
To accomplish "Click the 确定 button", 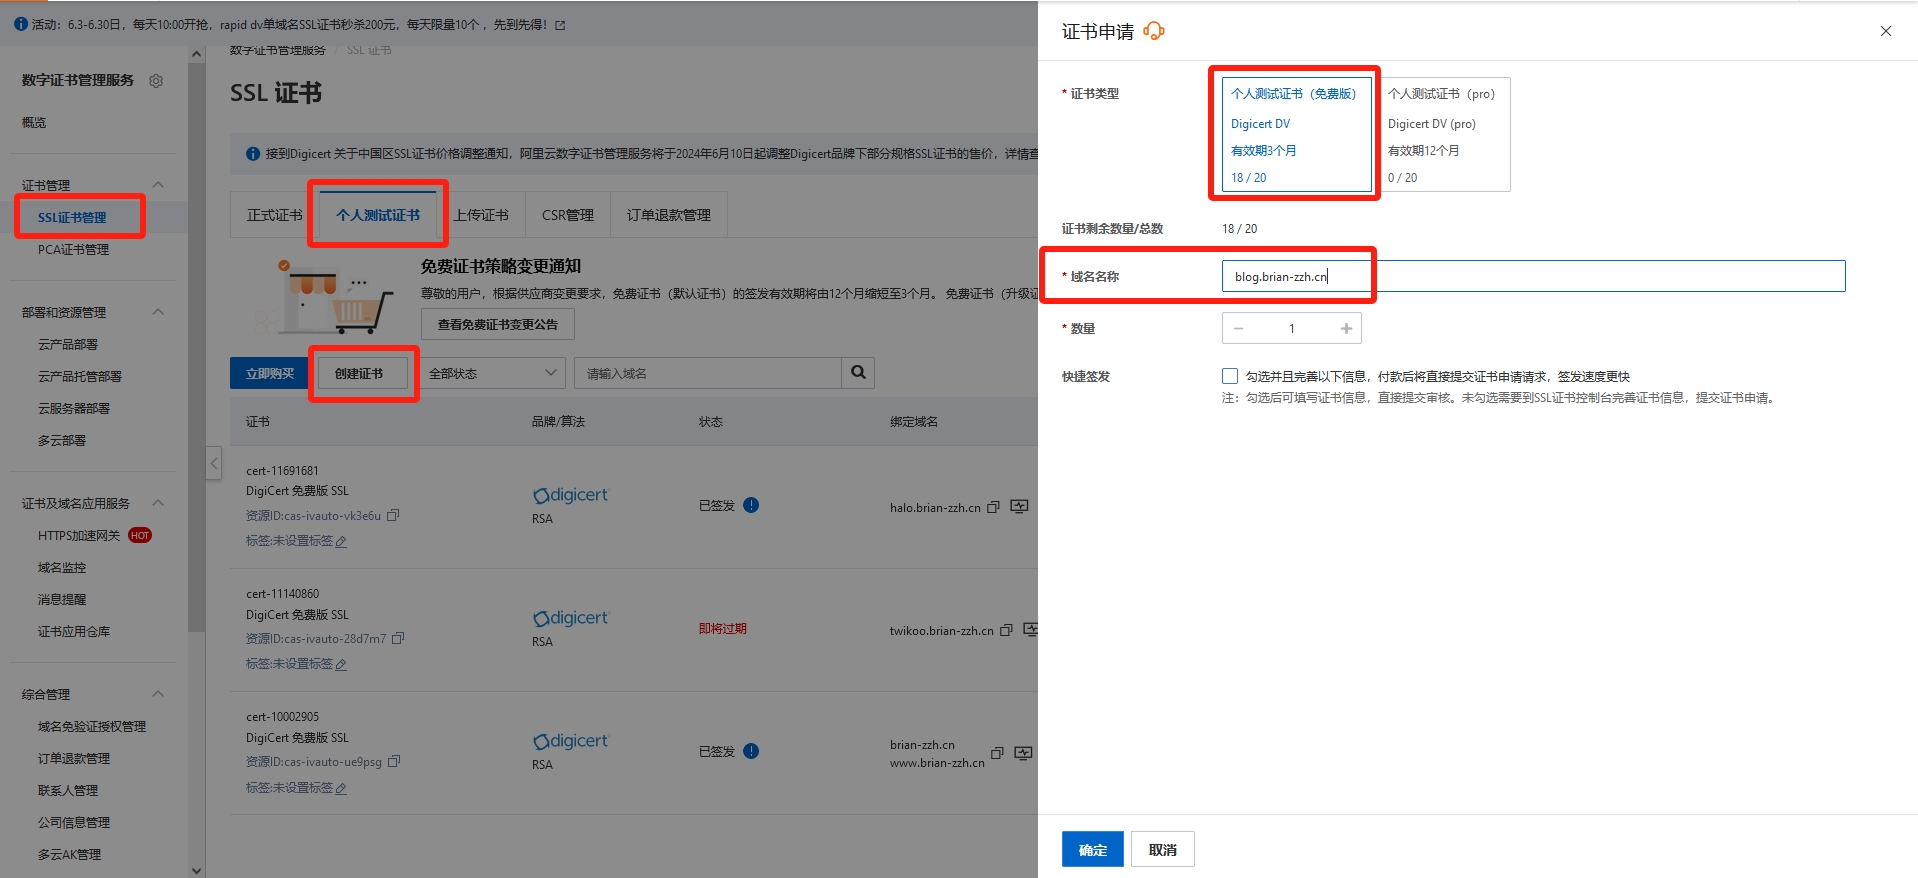I will point(1093,850).
